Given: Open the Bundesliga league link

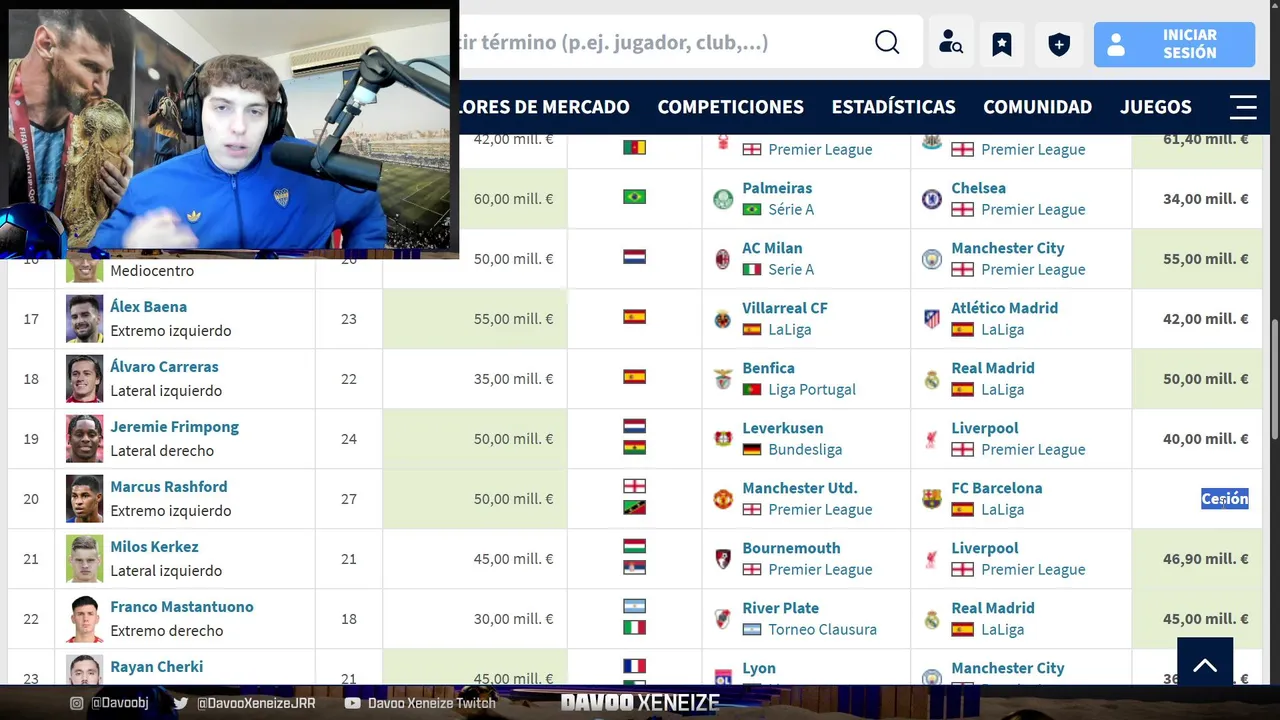Looking at the screenshot, I should (x=805, y=450).
